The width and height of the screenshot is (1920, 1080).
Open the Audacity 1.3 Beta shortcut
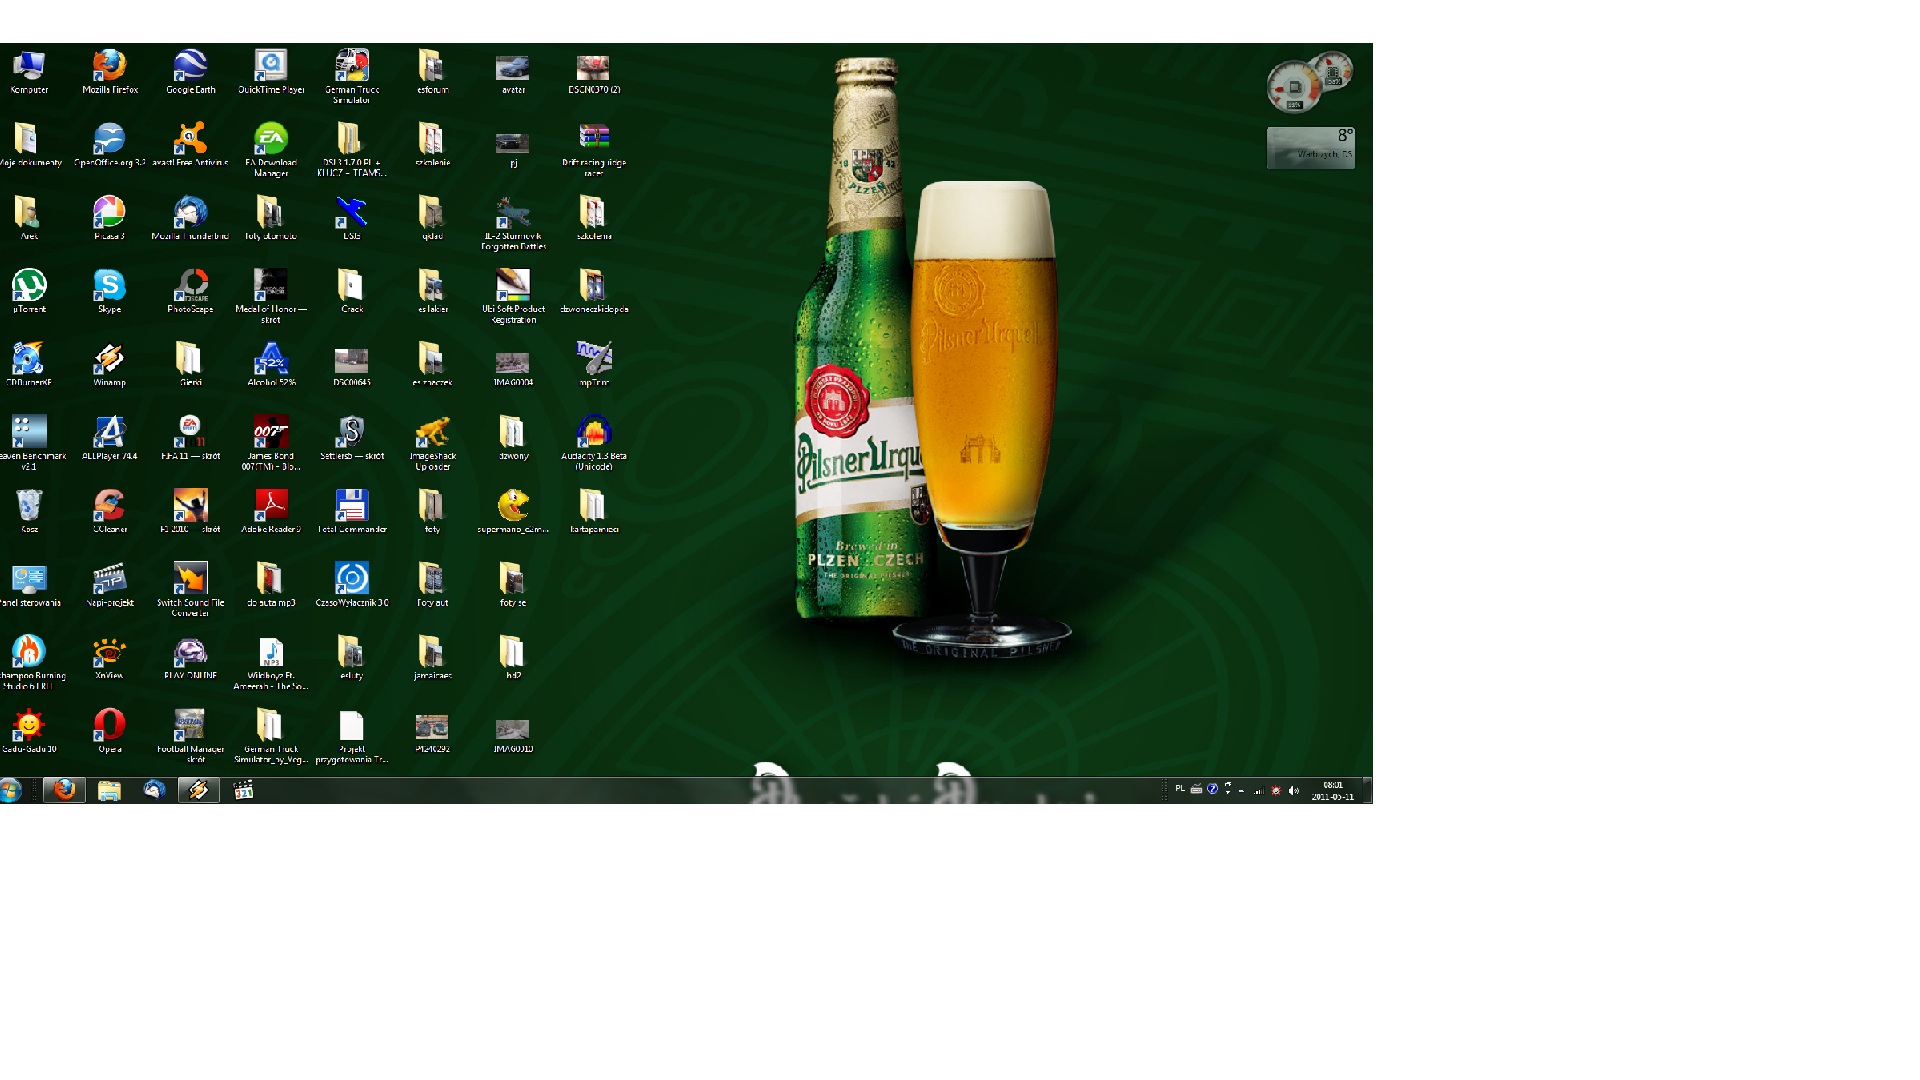[594, 433]
